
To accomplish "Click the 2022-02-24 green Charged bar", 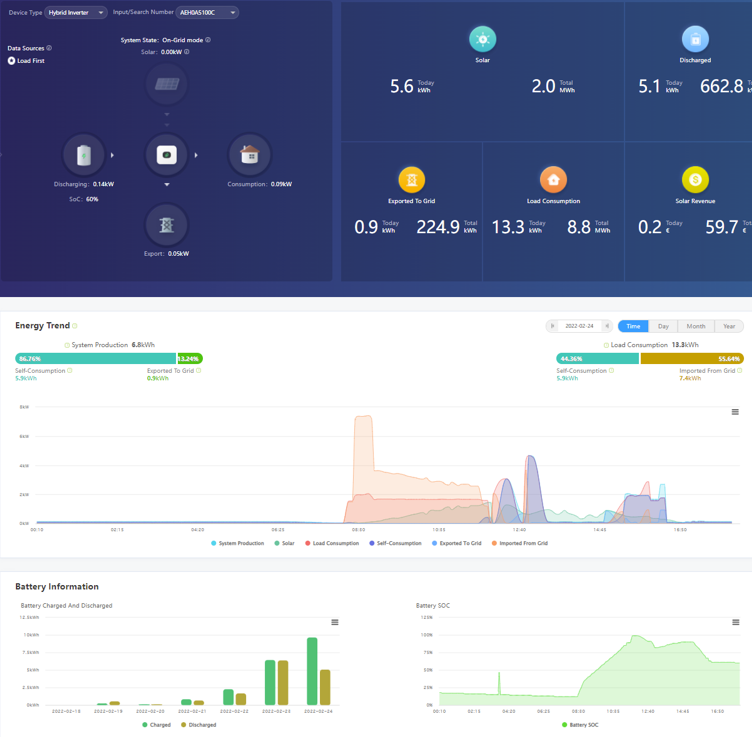I will (312, 671).
